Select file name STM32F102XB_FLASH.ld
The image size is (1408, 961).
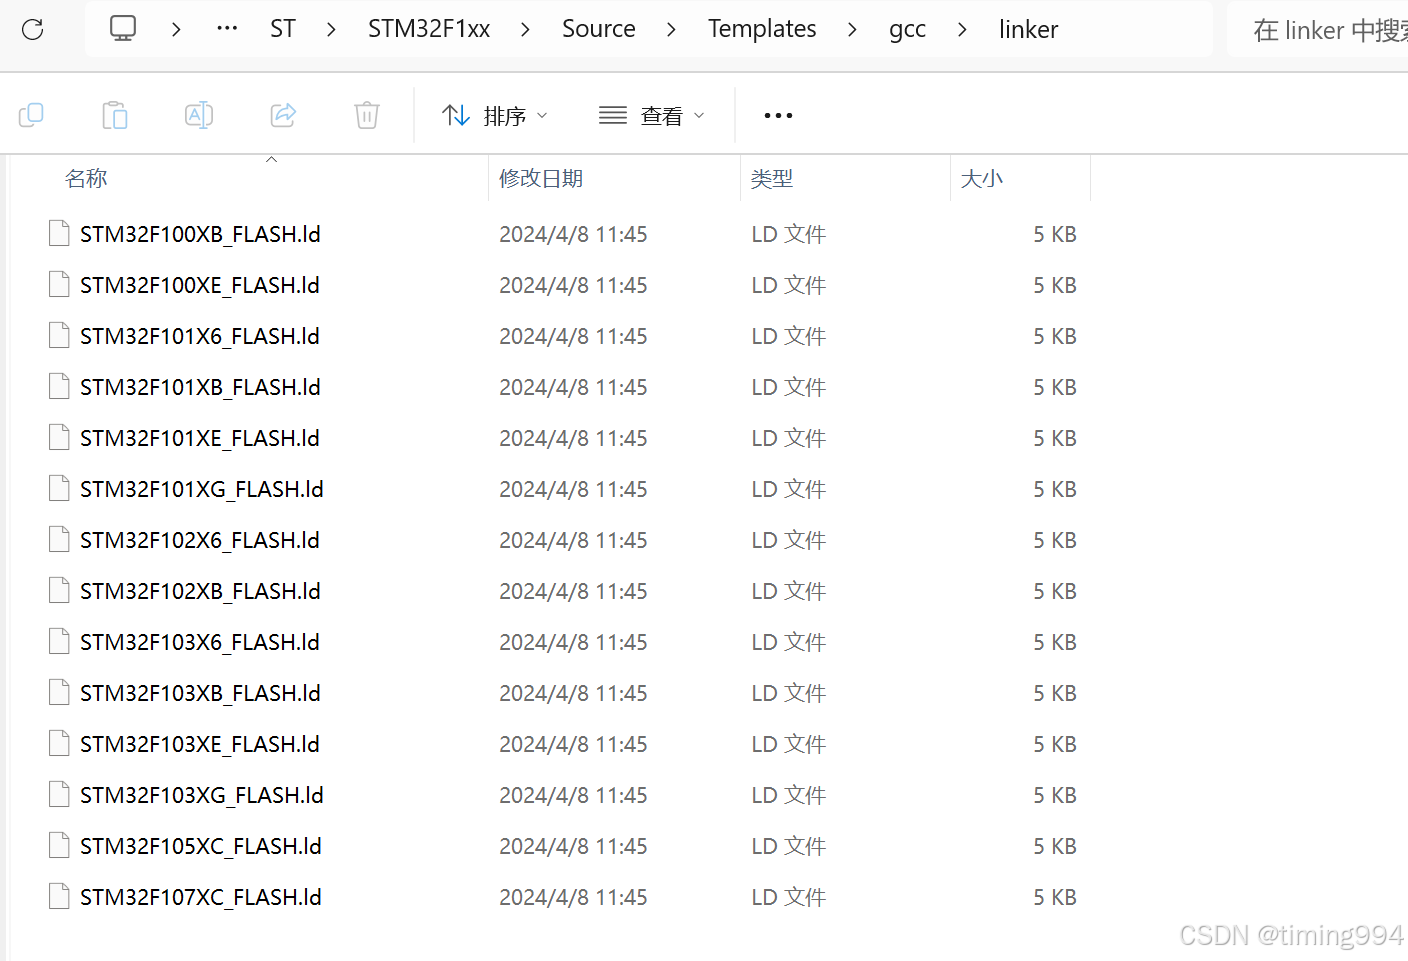coord(200,591)
